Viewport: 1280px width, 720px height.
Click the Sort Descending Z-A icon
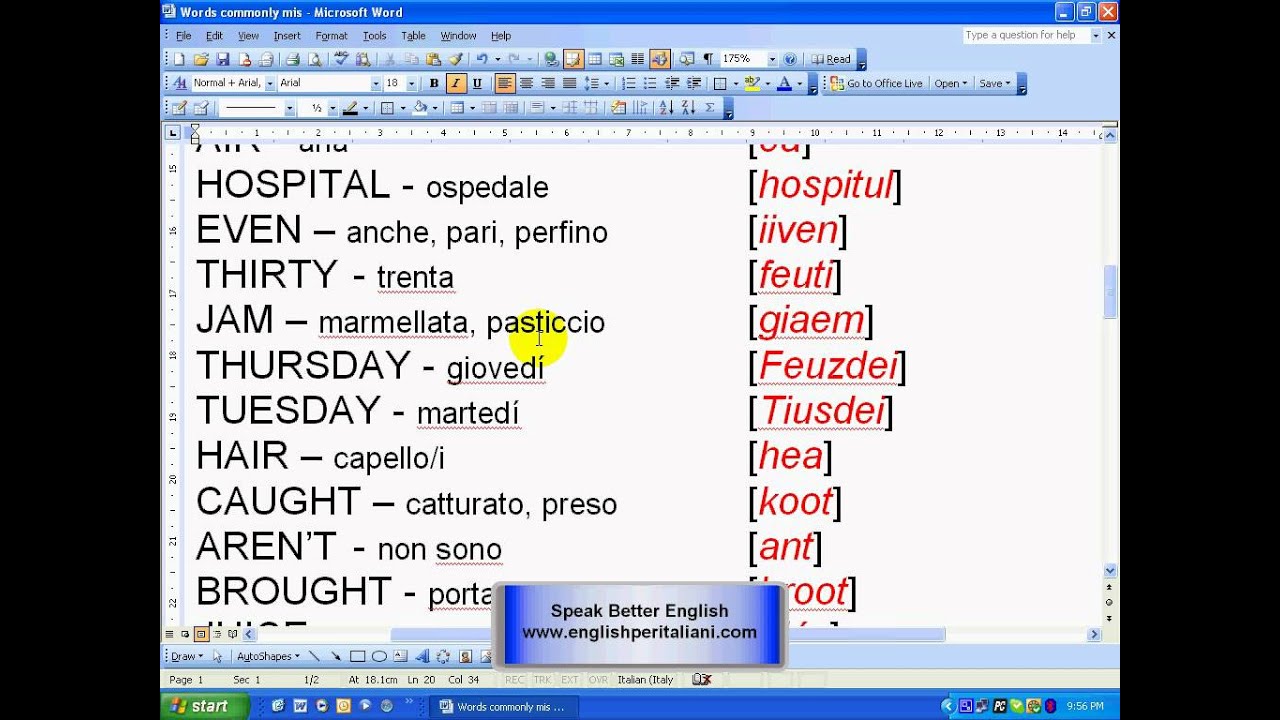(x=688, y=107)
